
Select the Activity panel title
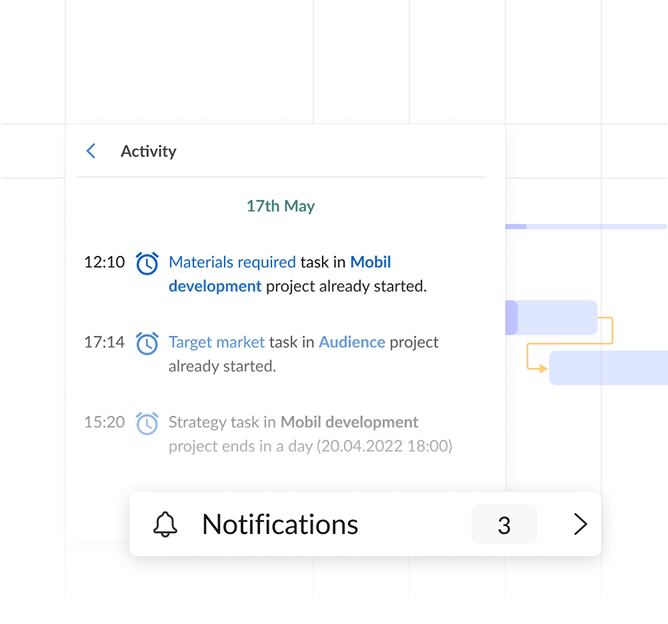pyautogui.click(x=148, y=151)
